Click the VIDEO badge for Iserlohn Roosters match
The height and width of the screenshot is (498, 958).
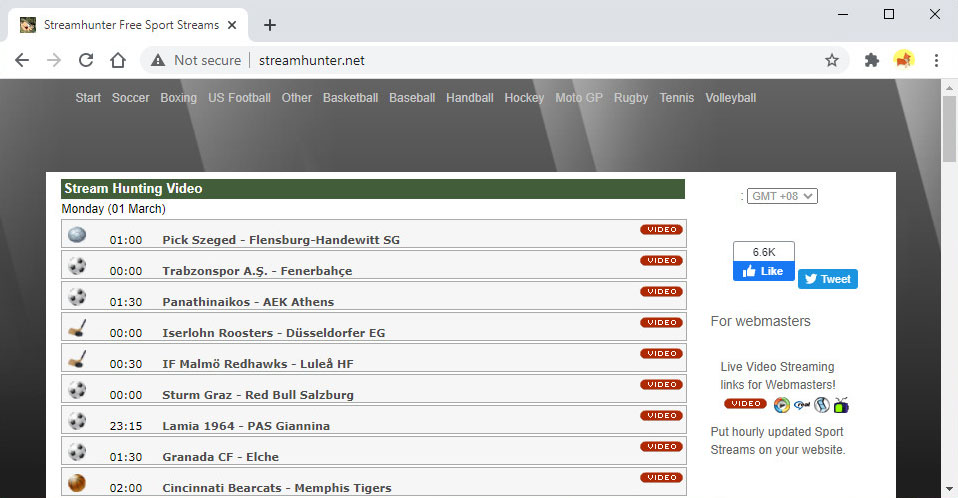pyautogui.click(x=662, y=323)
